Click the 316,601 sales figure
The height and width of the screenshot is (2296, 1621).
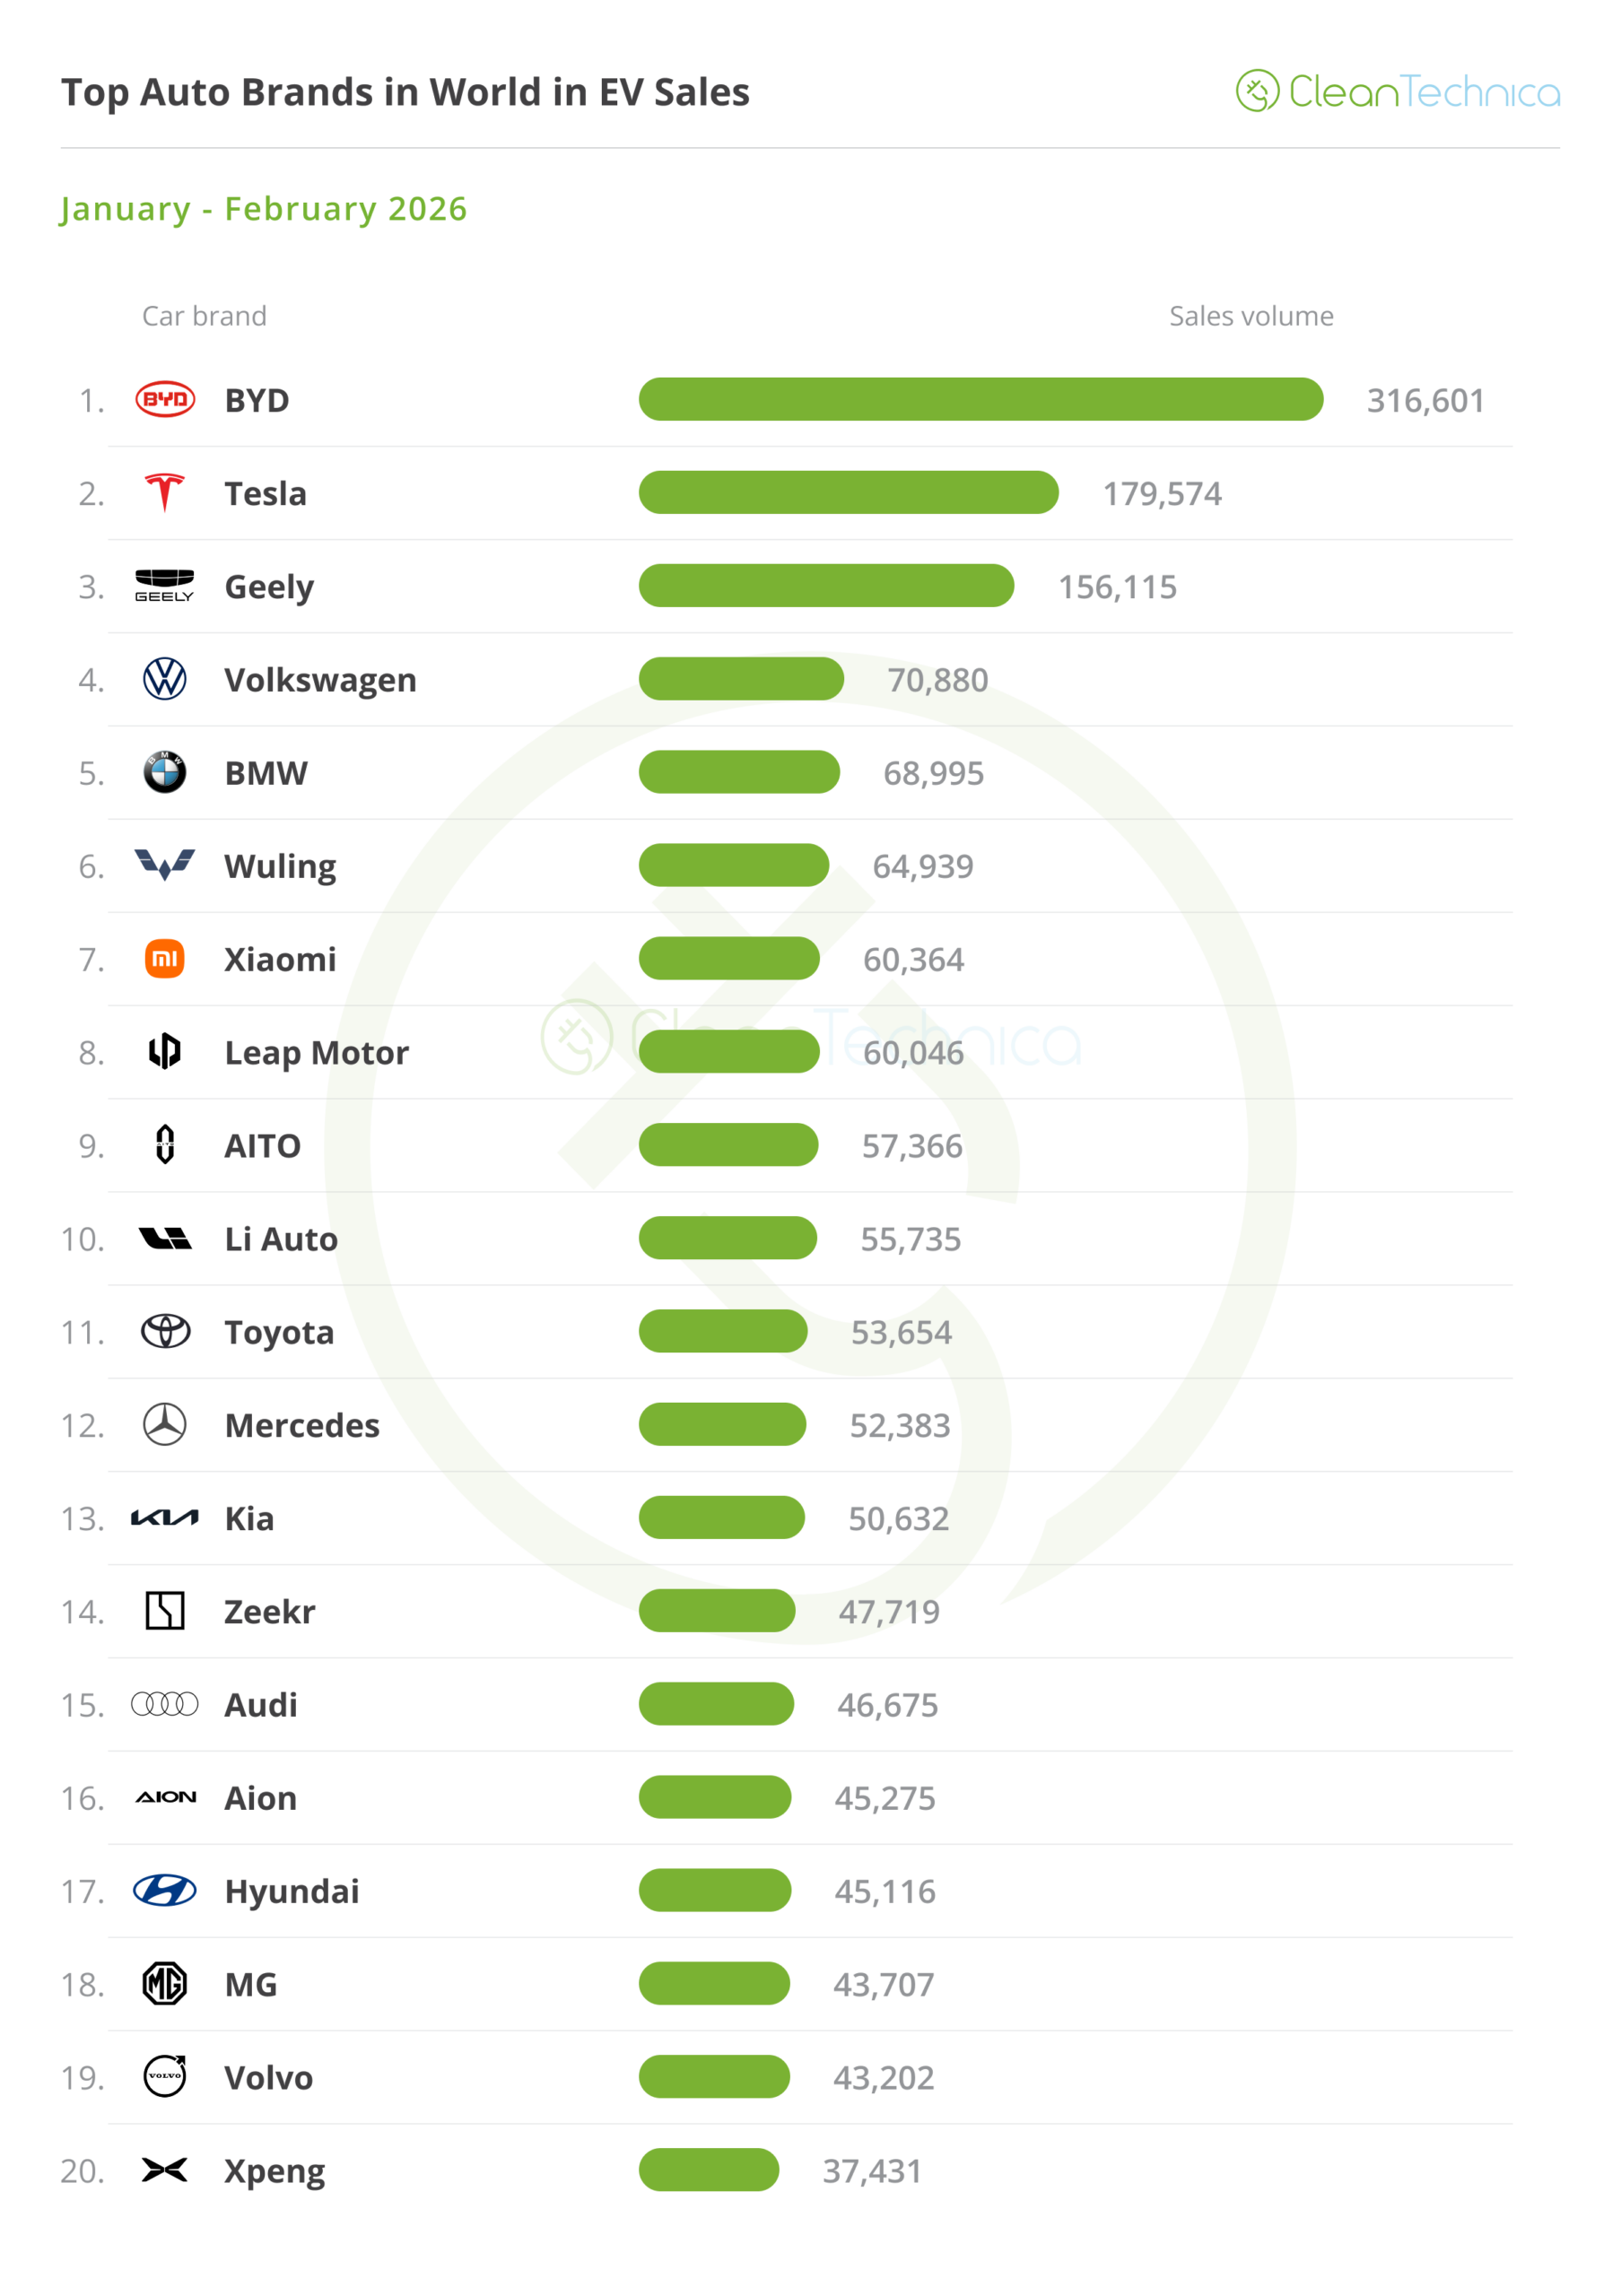[x=1425, y=401]
